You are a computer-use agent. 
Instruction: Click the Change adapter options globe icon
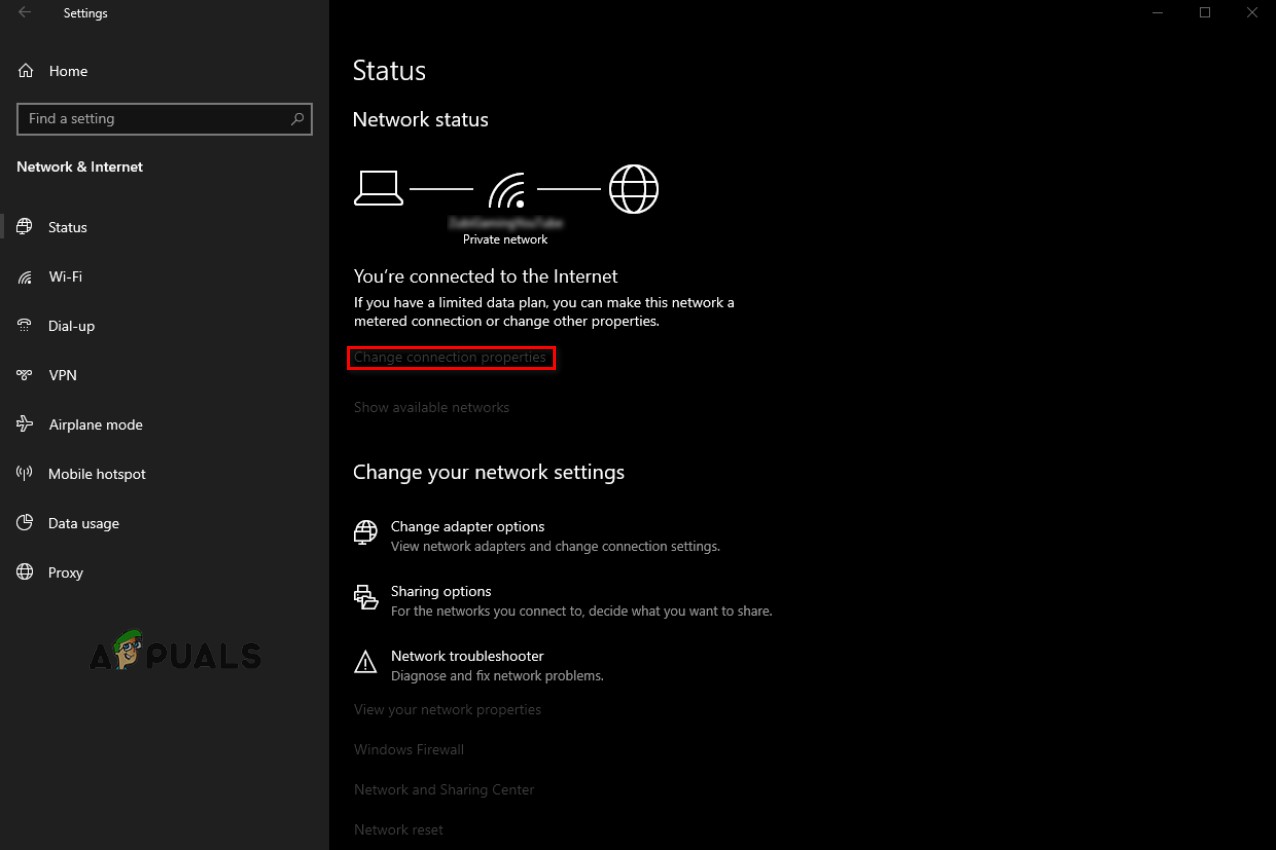[365, 532]
